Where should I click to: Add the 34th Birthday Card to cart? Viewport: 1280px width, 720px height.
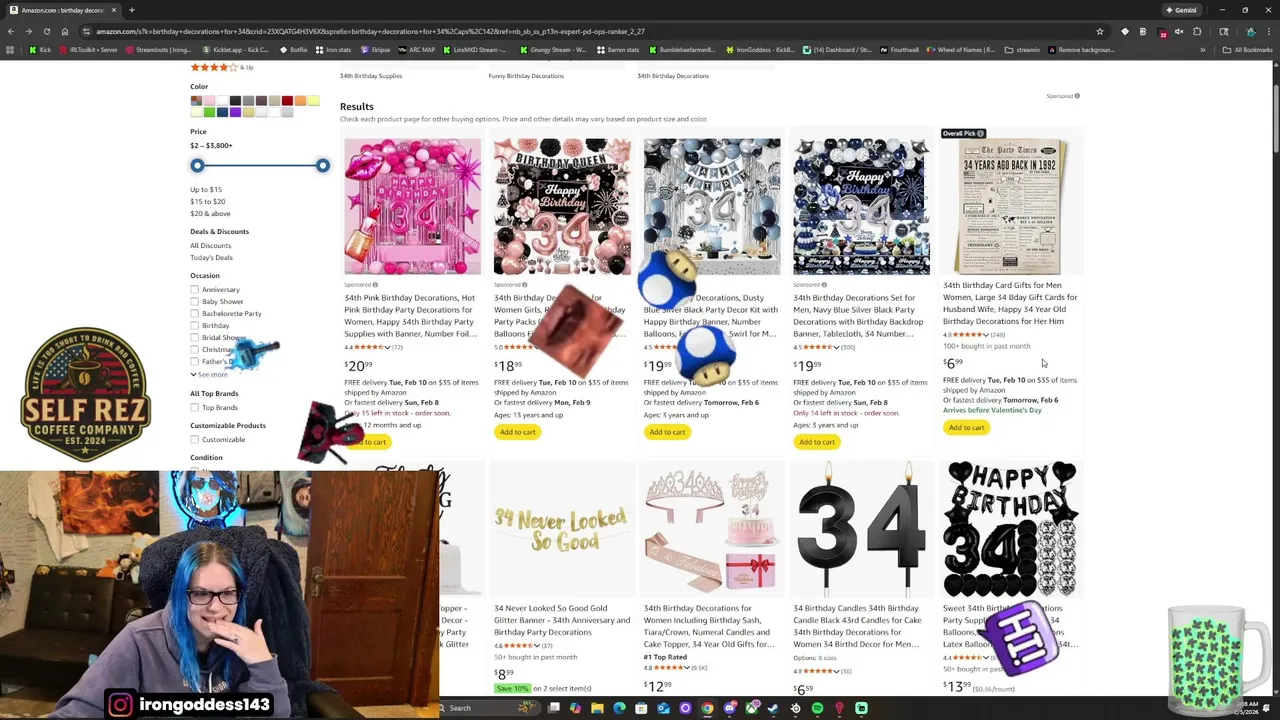966,428
